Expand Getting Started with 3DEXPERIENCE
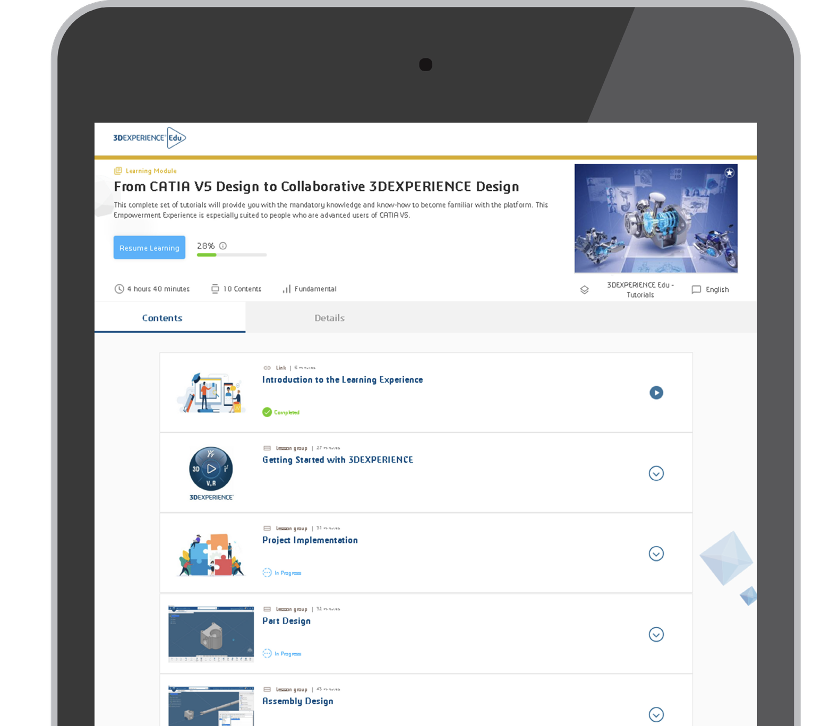This screenshot has height=726, width=830. [x=656, y=474]
